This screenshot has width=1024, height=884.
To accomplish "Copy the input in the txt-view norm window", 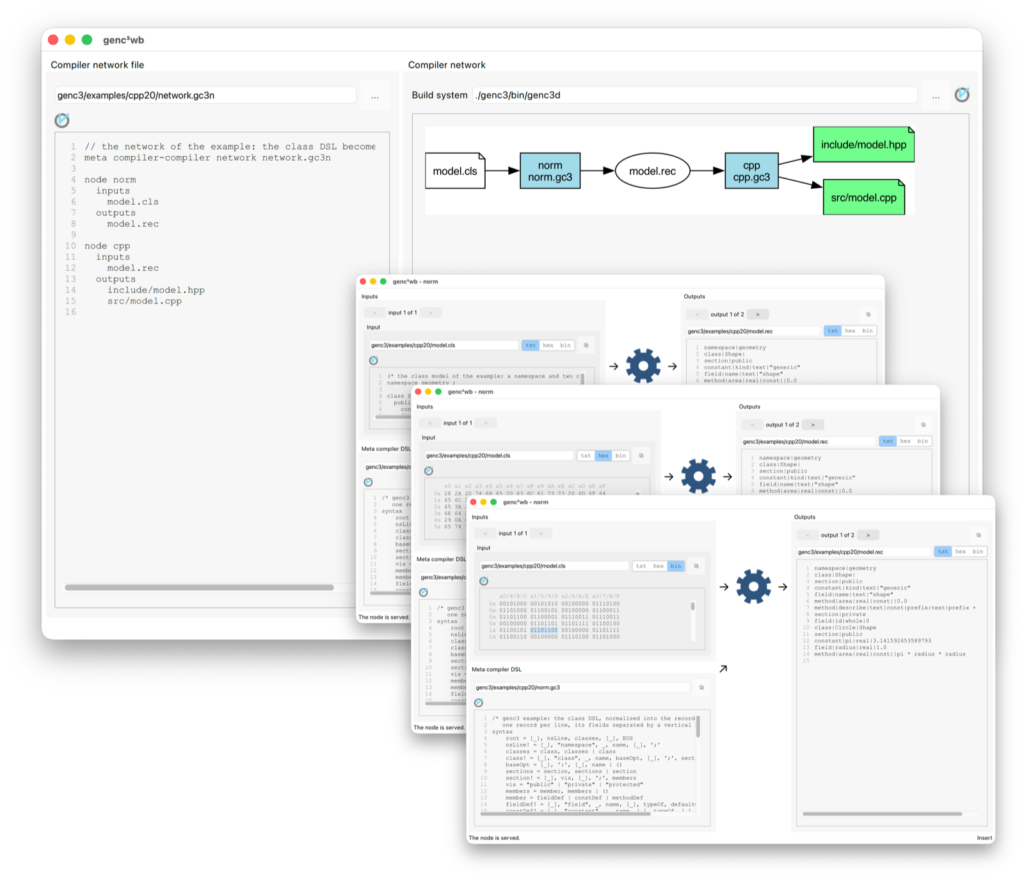I will tap(586, 345).
